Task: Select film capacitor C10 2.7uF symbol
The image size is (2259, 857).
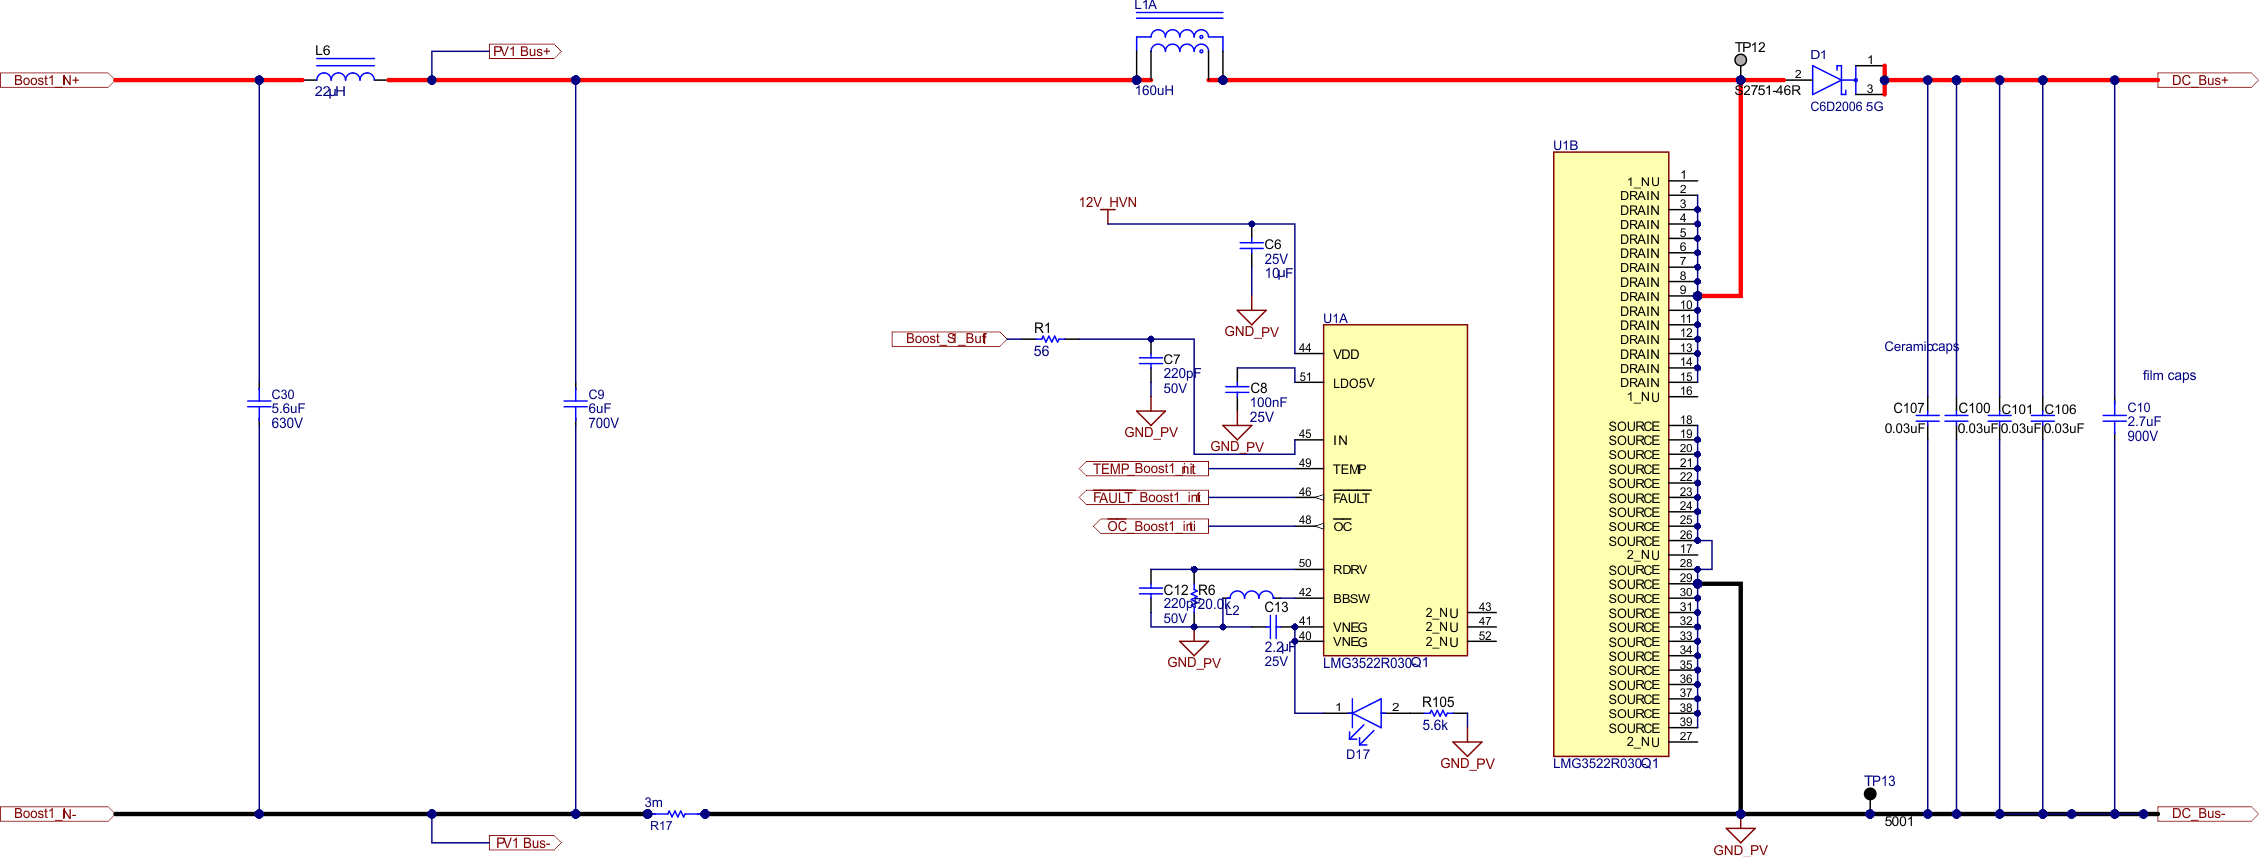Action: (2114, 418)
